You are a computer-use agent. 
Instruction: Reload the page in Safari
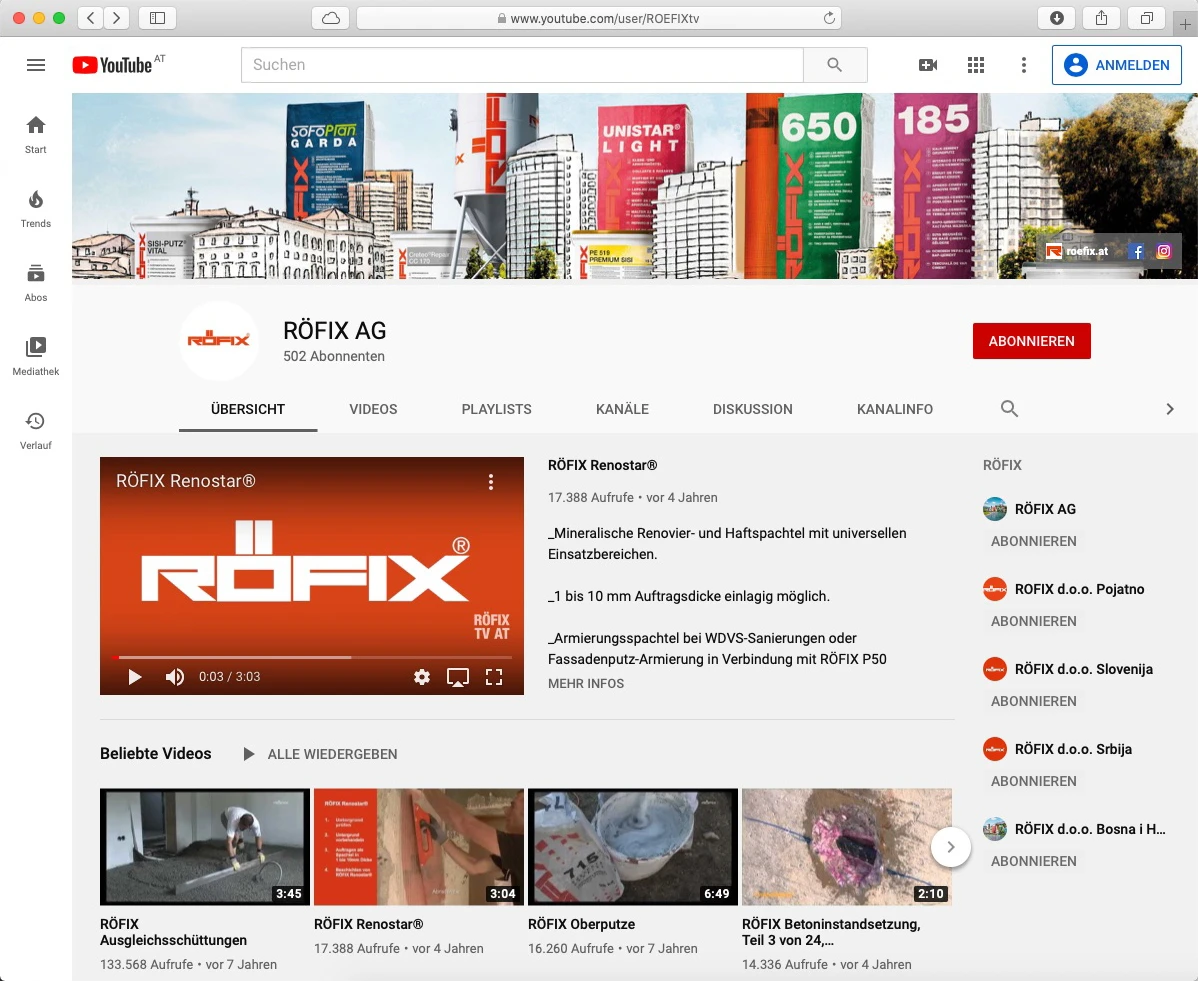click(x=829, y=18)
